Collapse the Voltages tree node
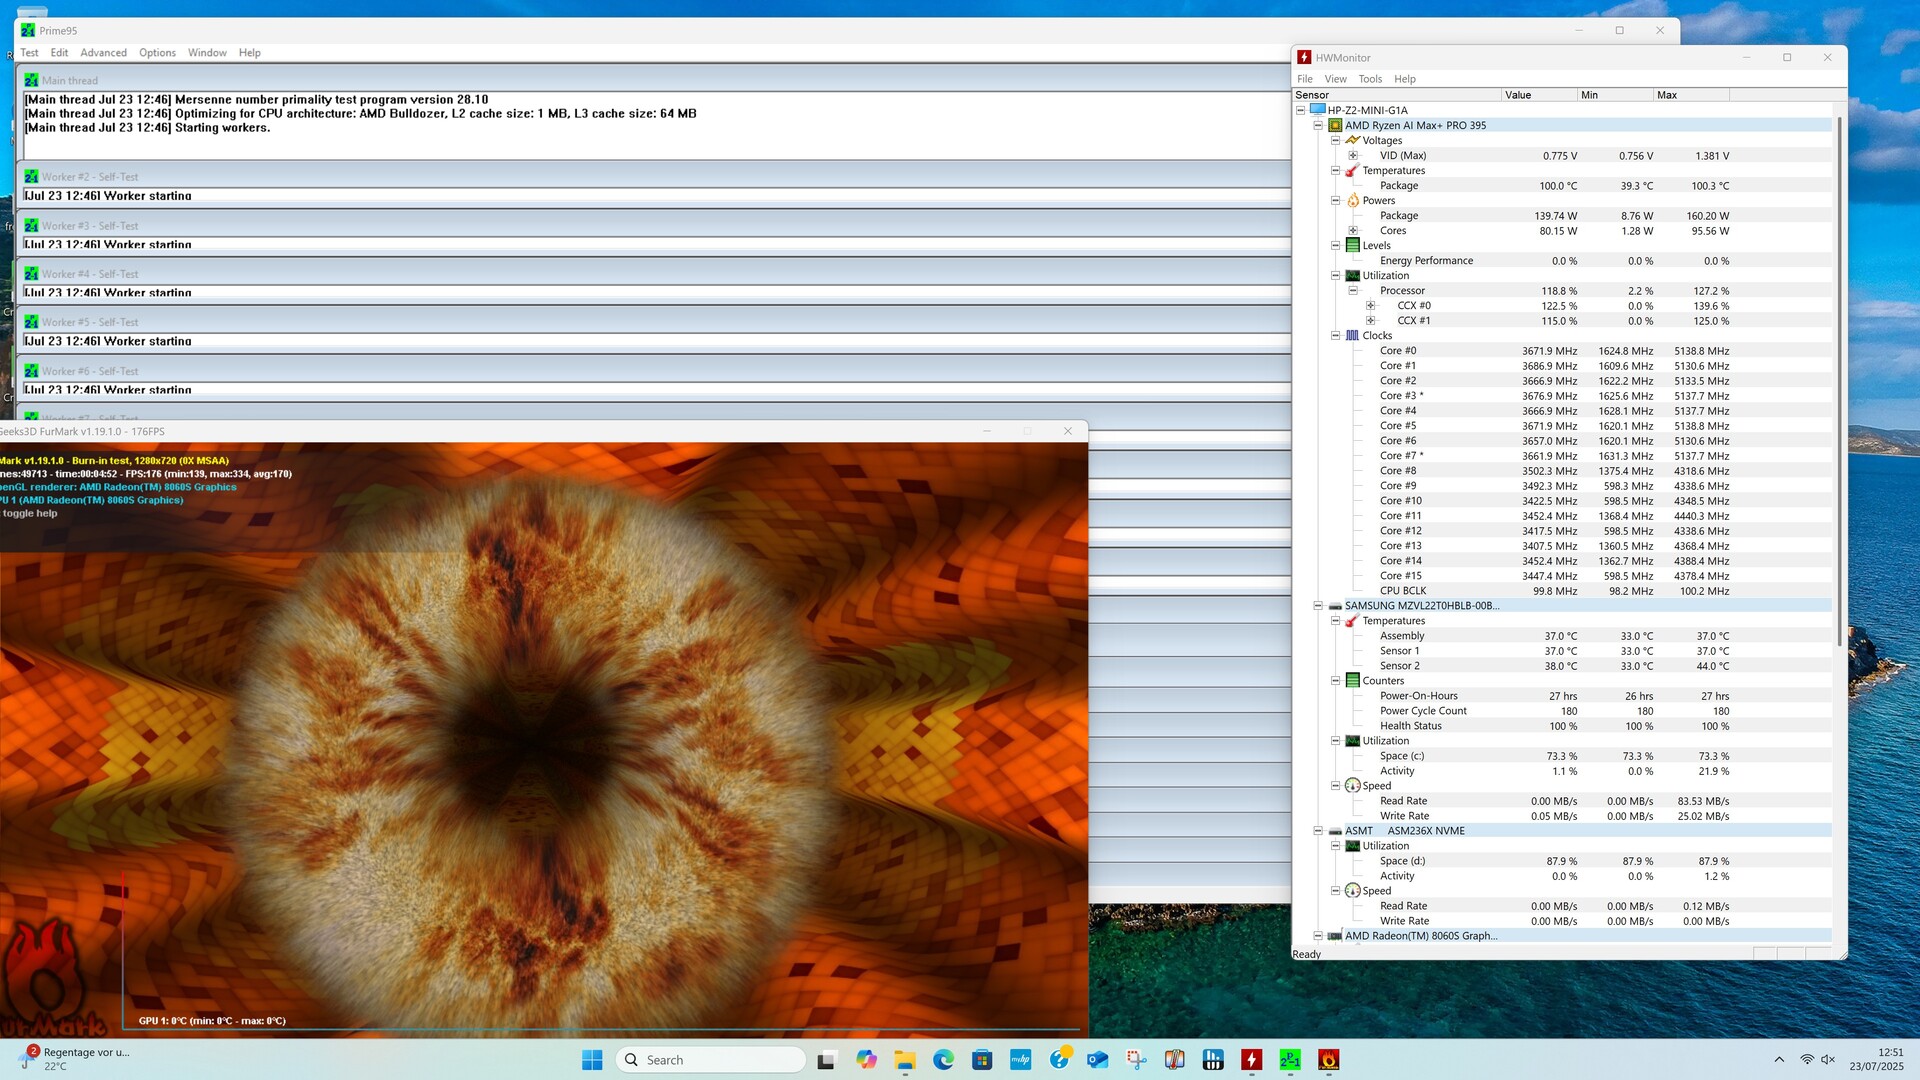 [1335, 141]
